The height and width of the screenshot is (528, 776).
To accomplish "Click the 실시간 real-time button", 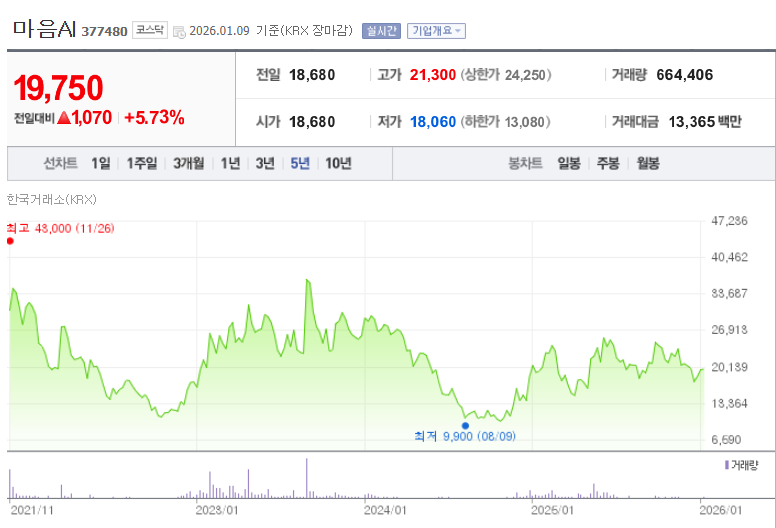I will click(x=381, y=31).
